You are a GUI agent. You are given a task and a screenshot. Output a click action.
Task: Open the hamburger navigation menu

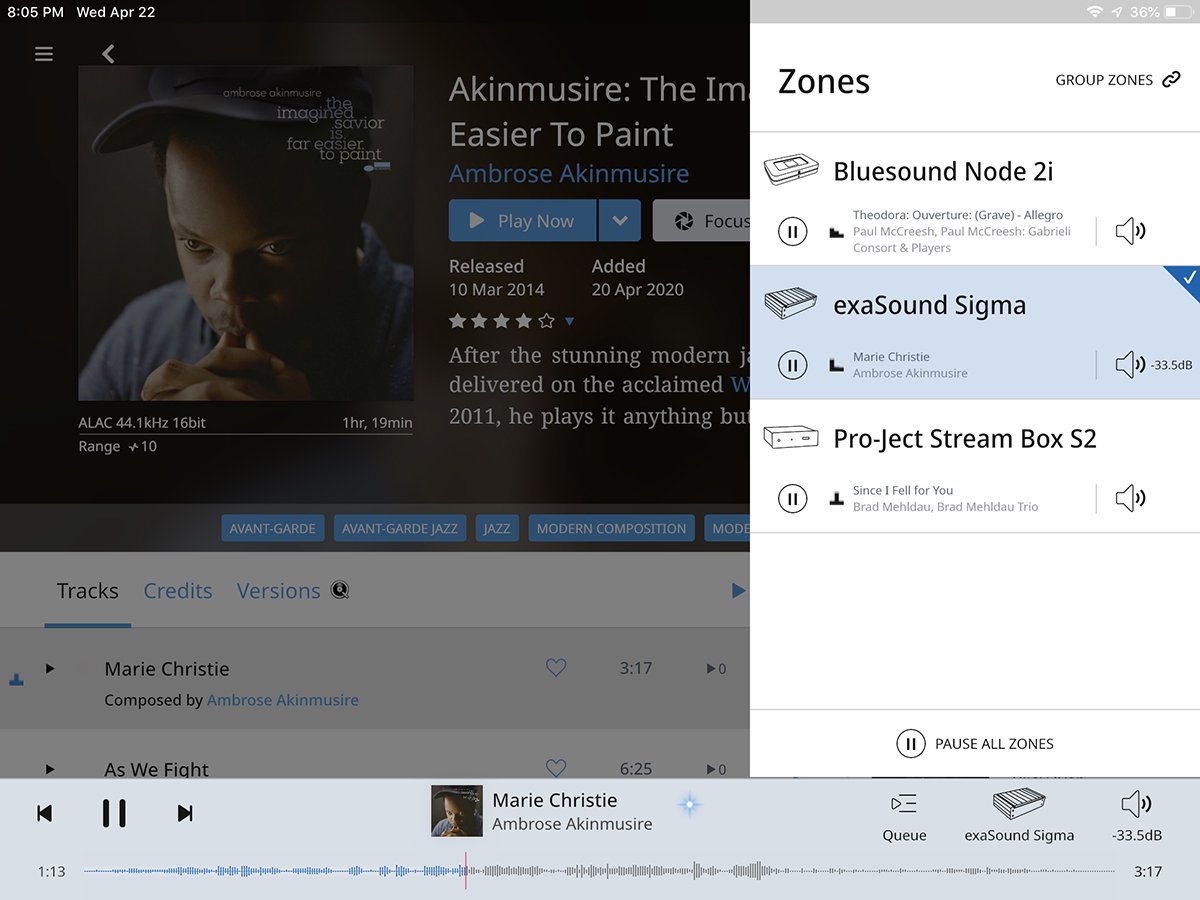[x=44, y=54]
